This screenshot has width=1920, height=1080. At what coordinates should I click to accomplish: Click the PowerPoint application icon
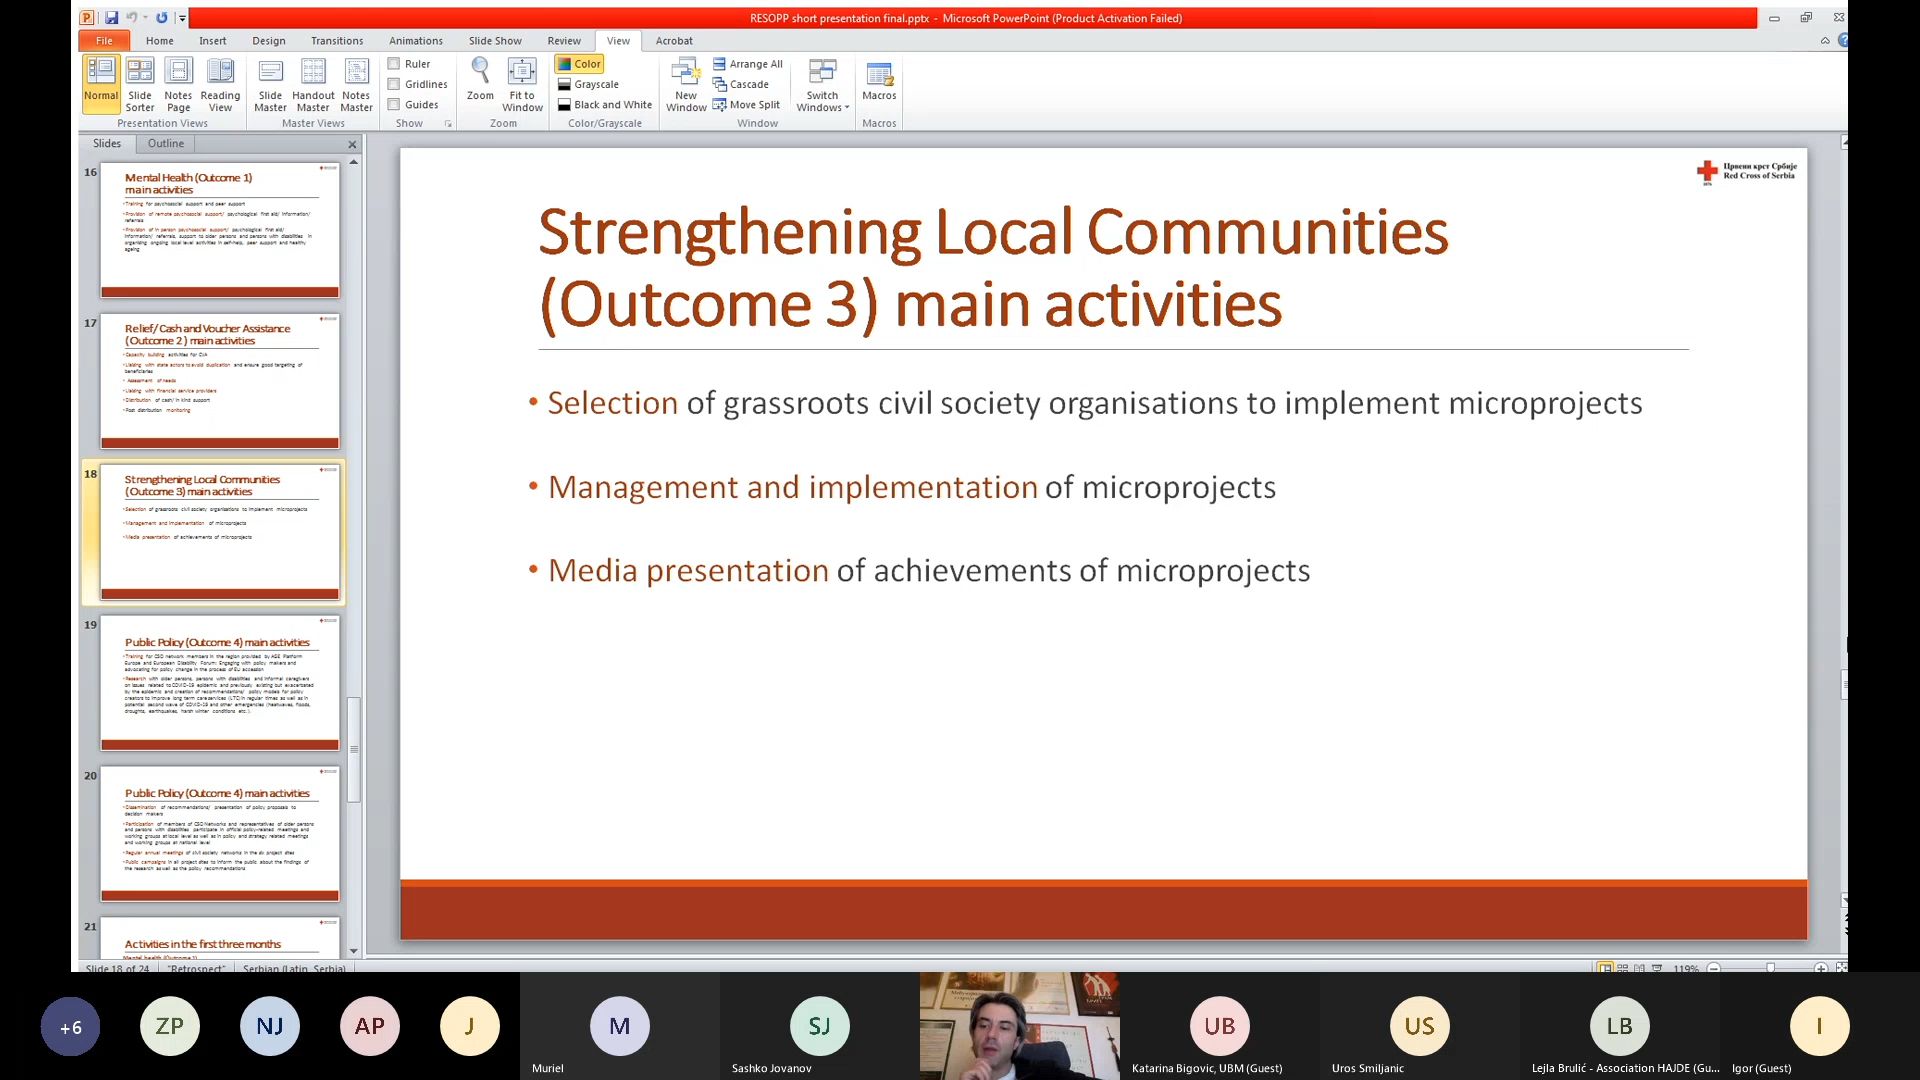87,18
